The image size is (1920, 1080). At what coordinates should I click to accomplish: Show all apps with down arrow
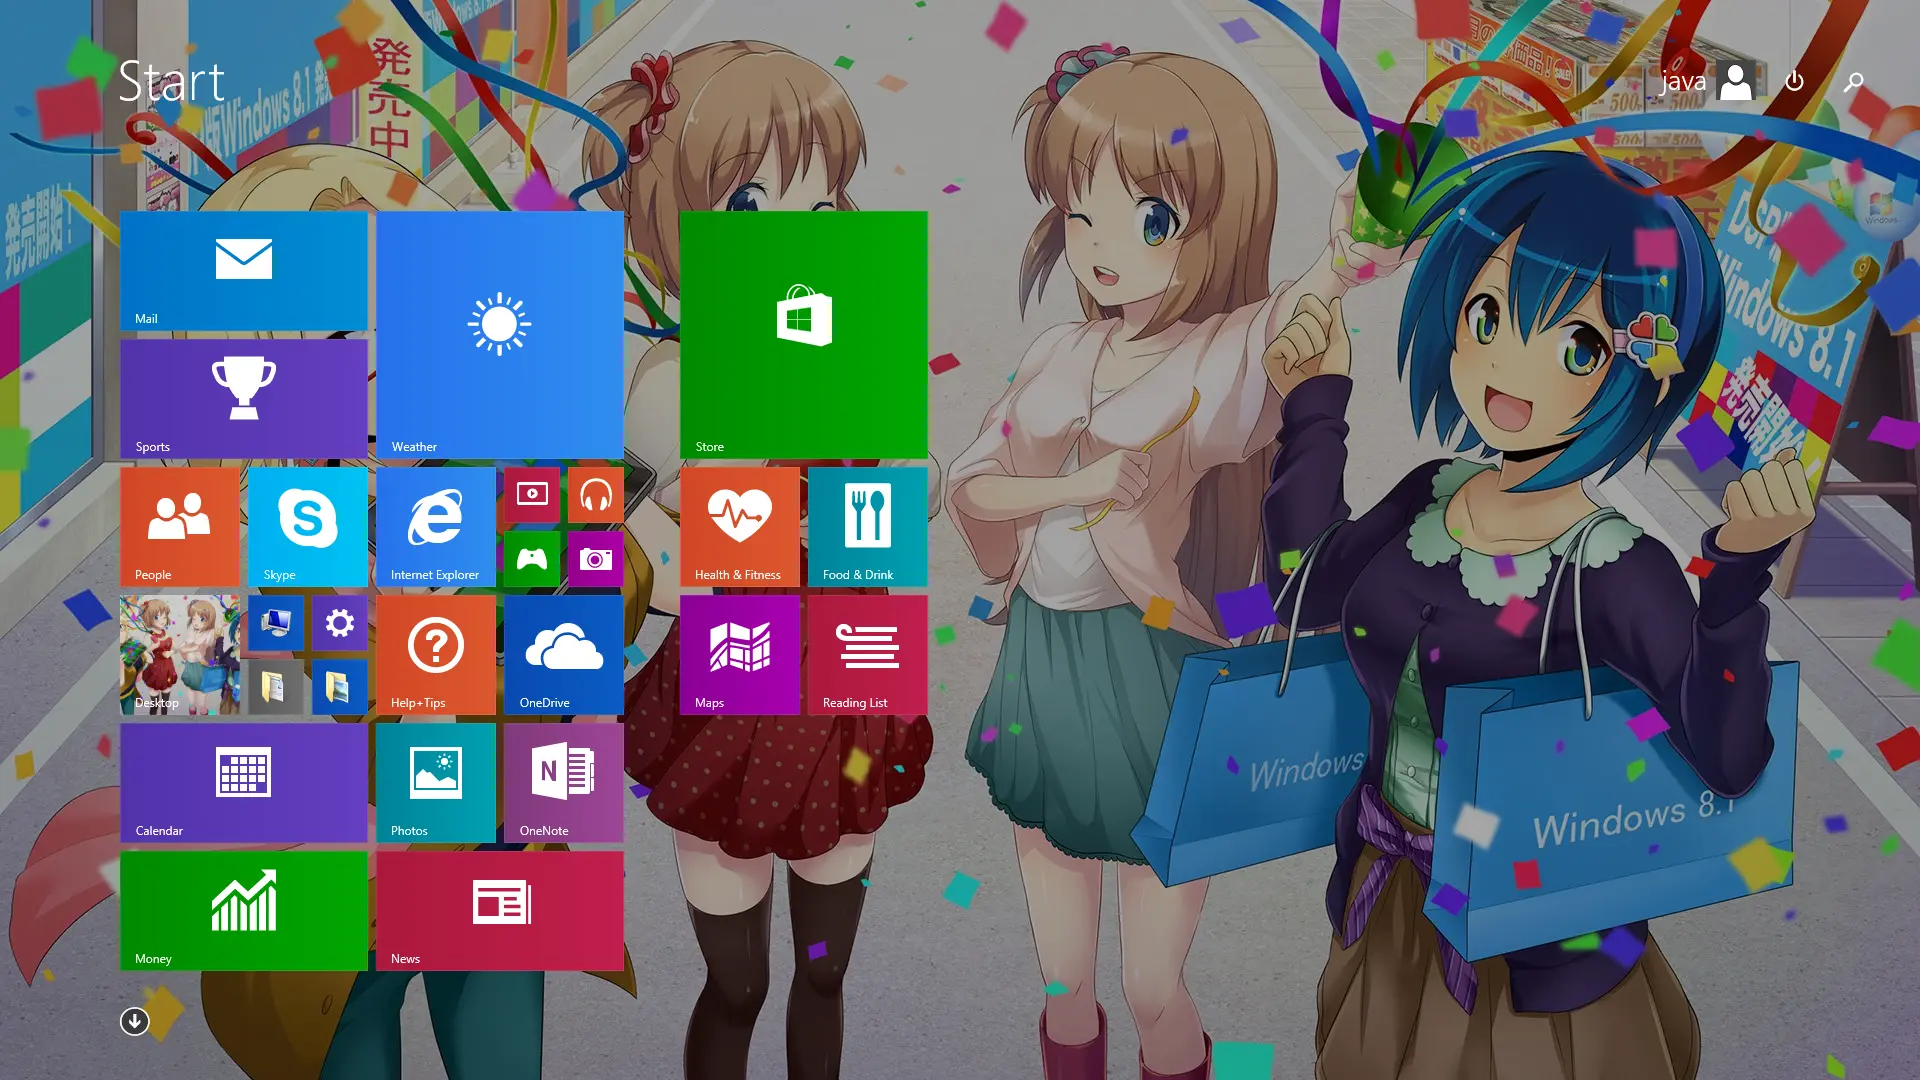tap(135, 1021)
